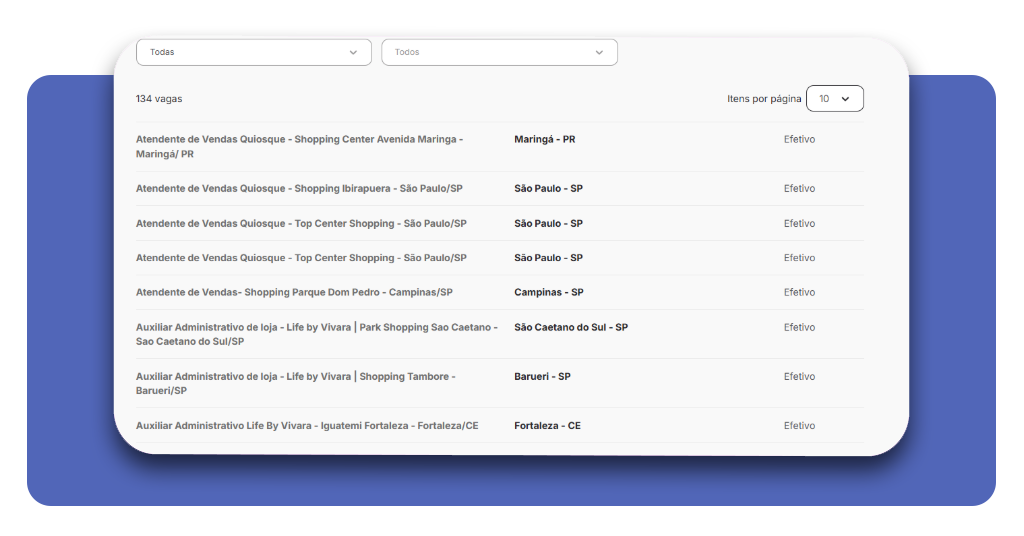Click the Fortaleza - CE location text
Viewport: 1024px width, 536px height.
coord(547,425)
